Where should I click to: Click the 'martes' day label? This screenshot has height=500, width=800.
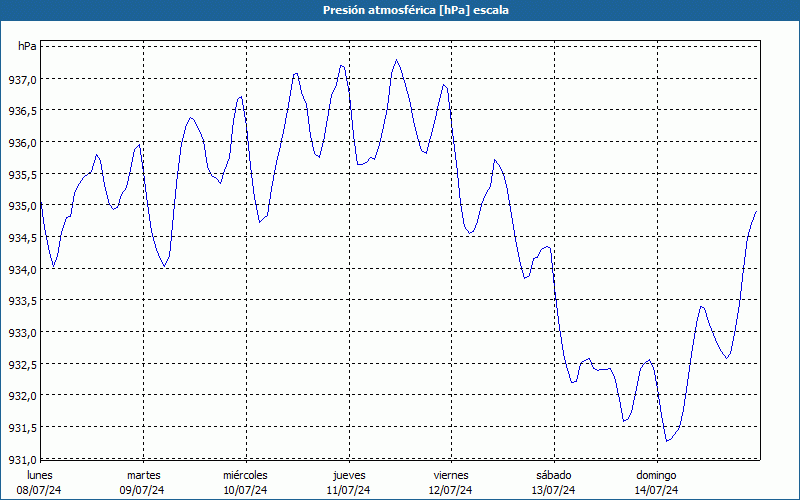144,475
